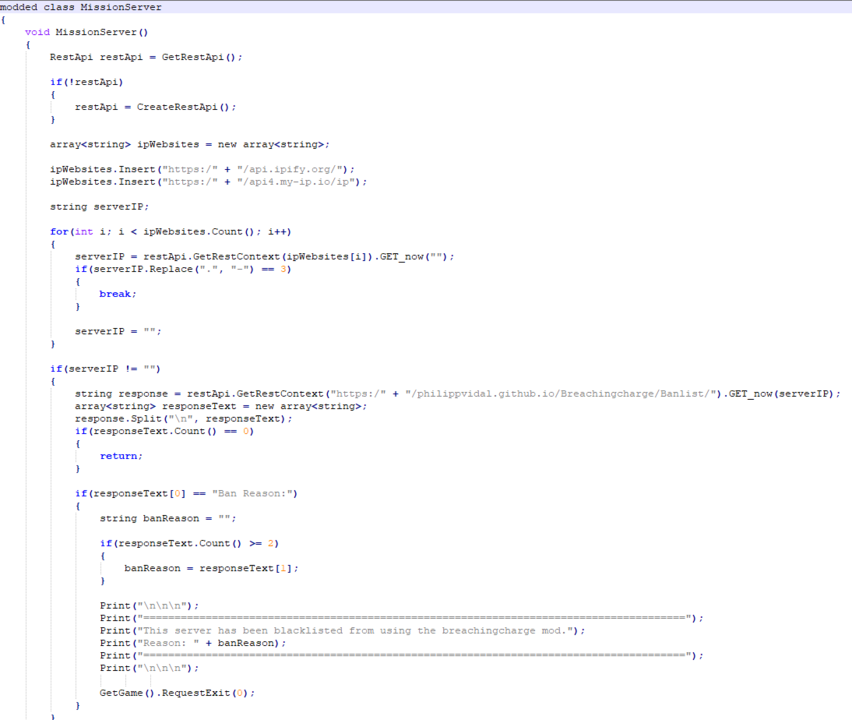Place the cursor on the 'if(!restApi)' line
Image resolution: width=852 pixels, height=720 pixels.
86,82
